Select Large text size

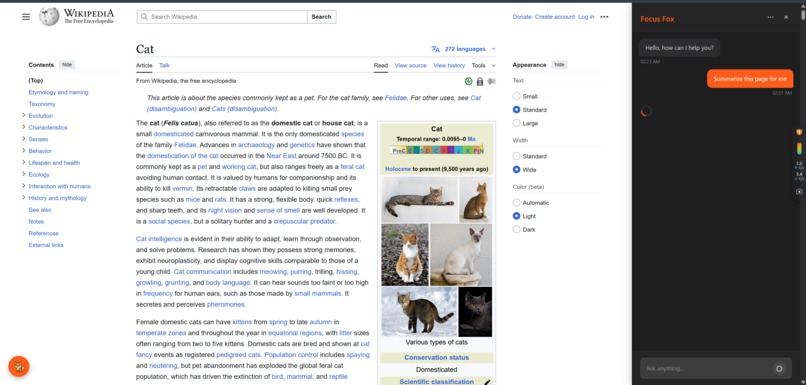pos(517,123)
